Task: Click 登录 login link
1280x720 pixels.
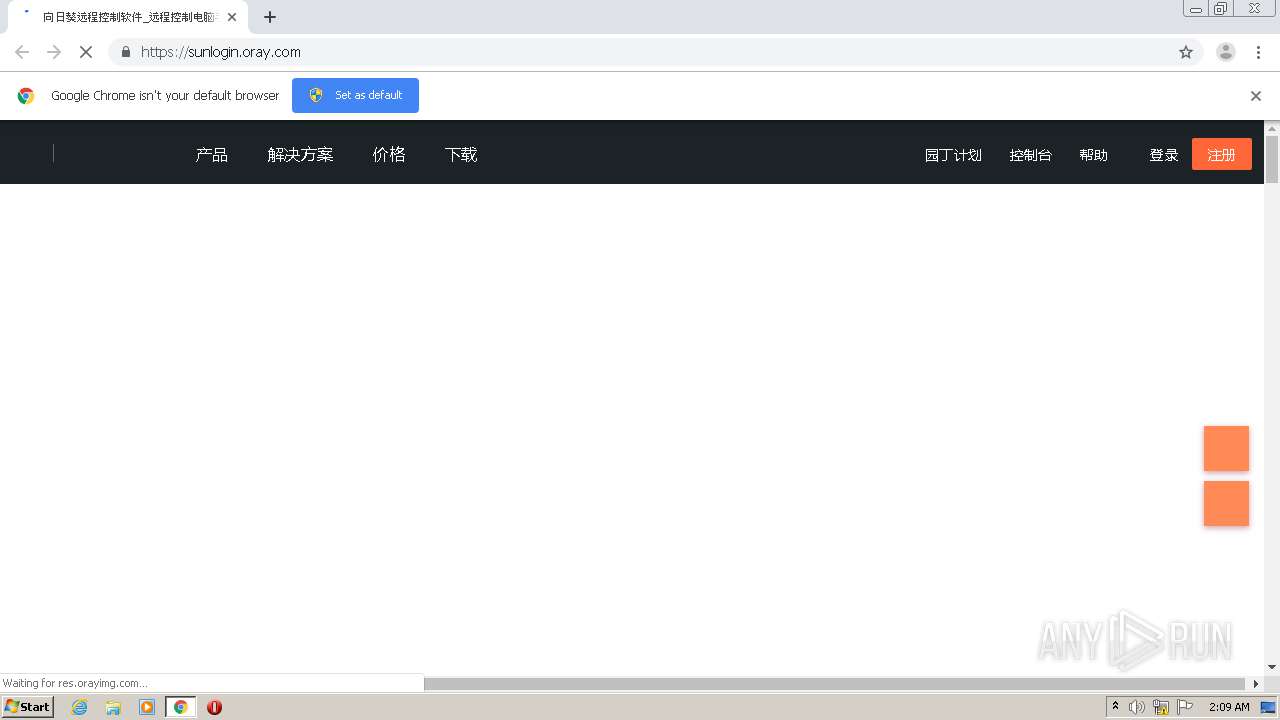Action: coord(1164,155)
